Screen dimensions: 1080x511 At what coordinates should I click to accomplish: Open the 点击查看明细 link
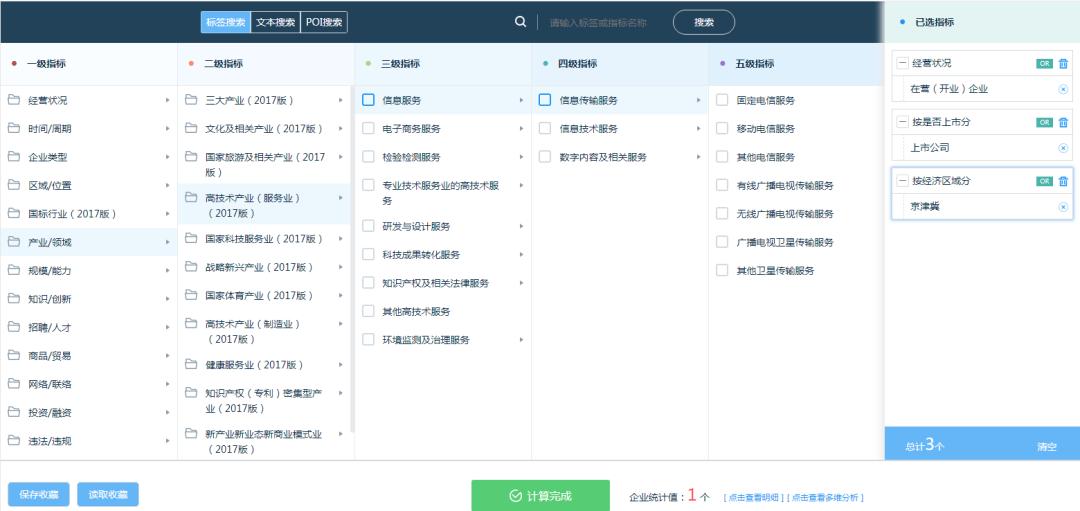754,497
